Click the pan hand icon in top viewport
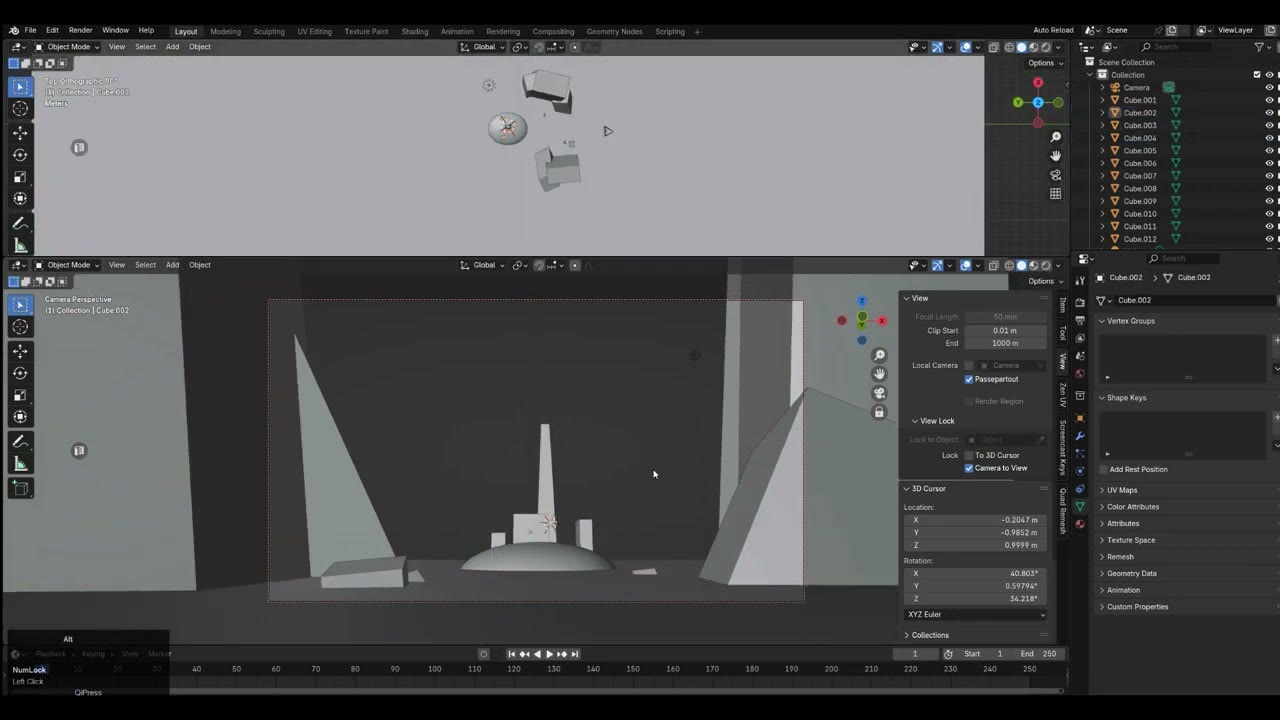The image size is (1280, 720). tap(1055, 156)
